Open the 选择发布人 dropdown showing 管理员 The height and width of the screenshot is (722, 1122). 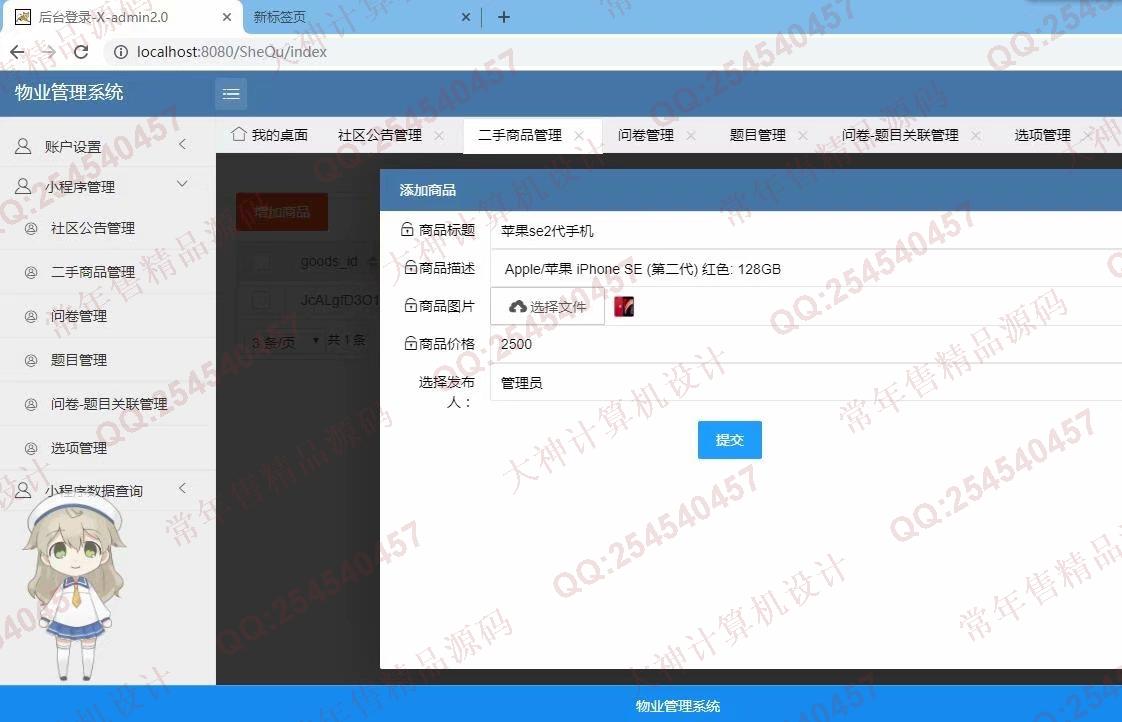click(x=806, y=383)
